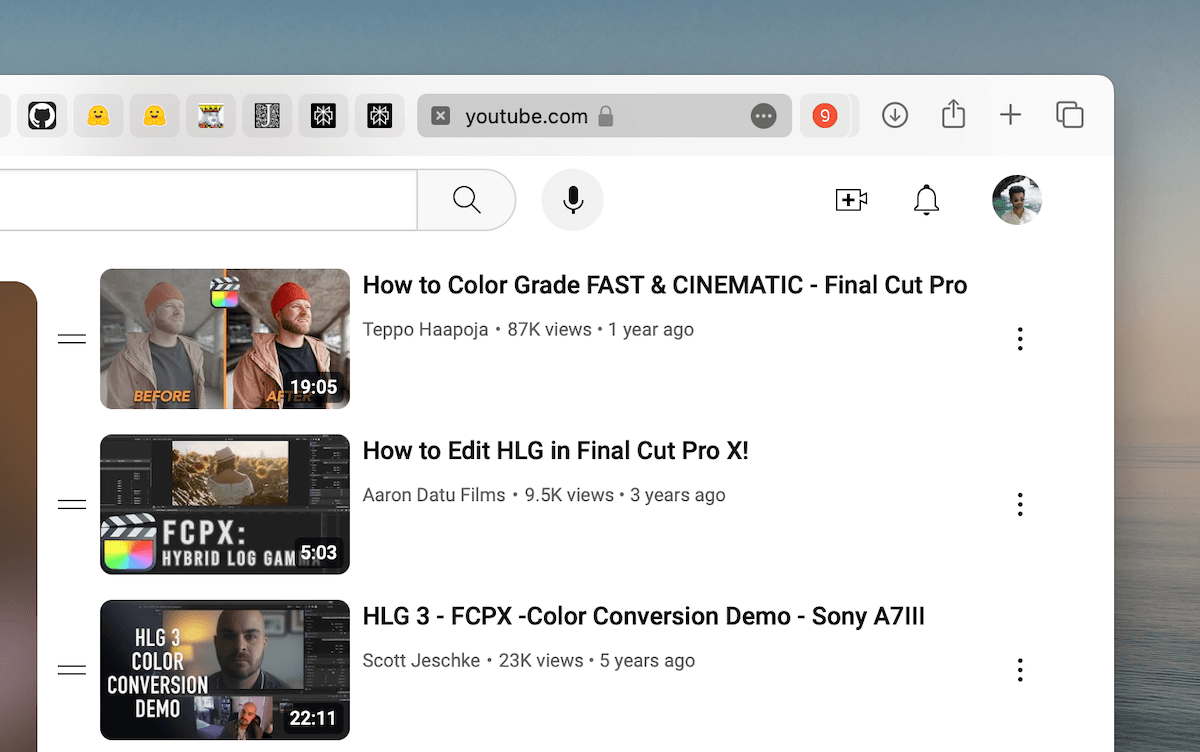Open a new Safari tab
Screen dimensions: 1200x752
tap(1011, 115)
